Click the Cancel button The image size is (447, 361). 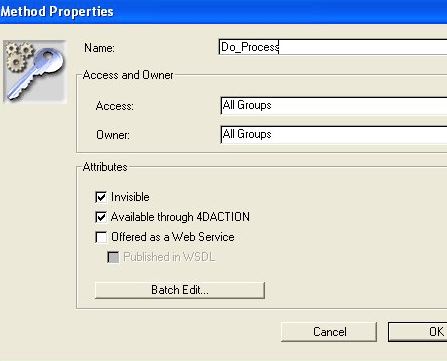[329, 332]
